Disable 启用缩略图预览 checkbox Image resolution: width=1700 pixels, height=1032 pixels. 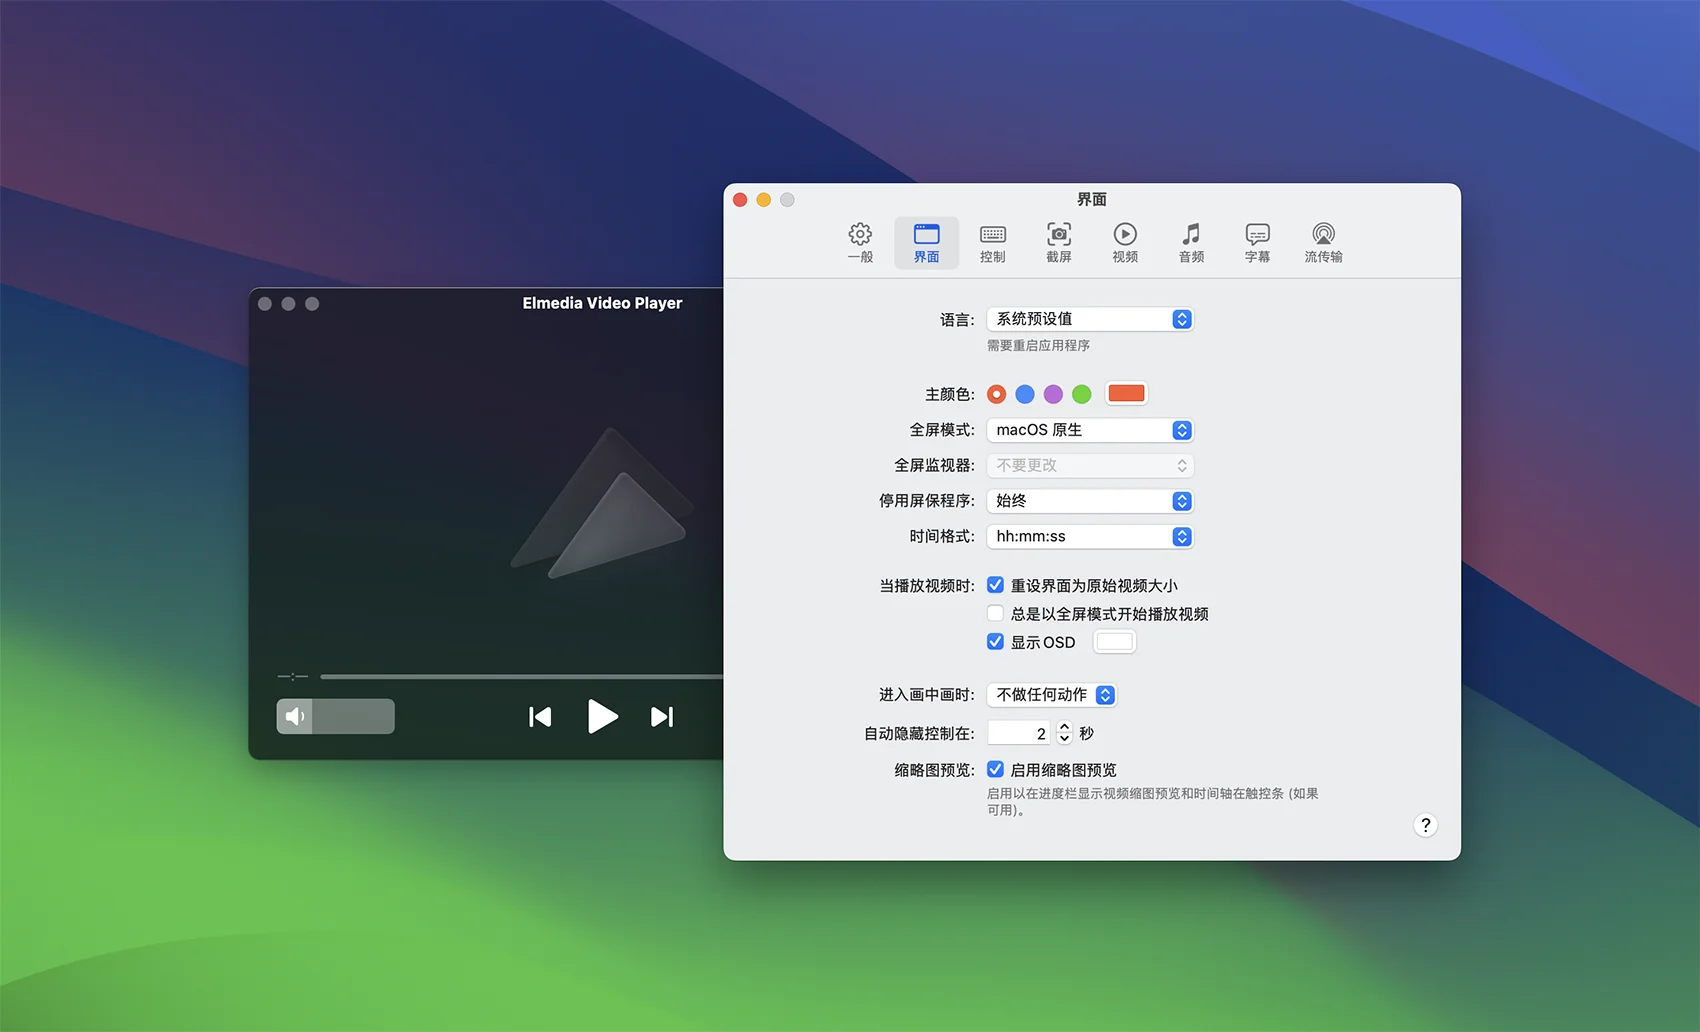[x=995, y=769]
